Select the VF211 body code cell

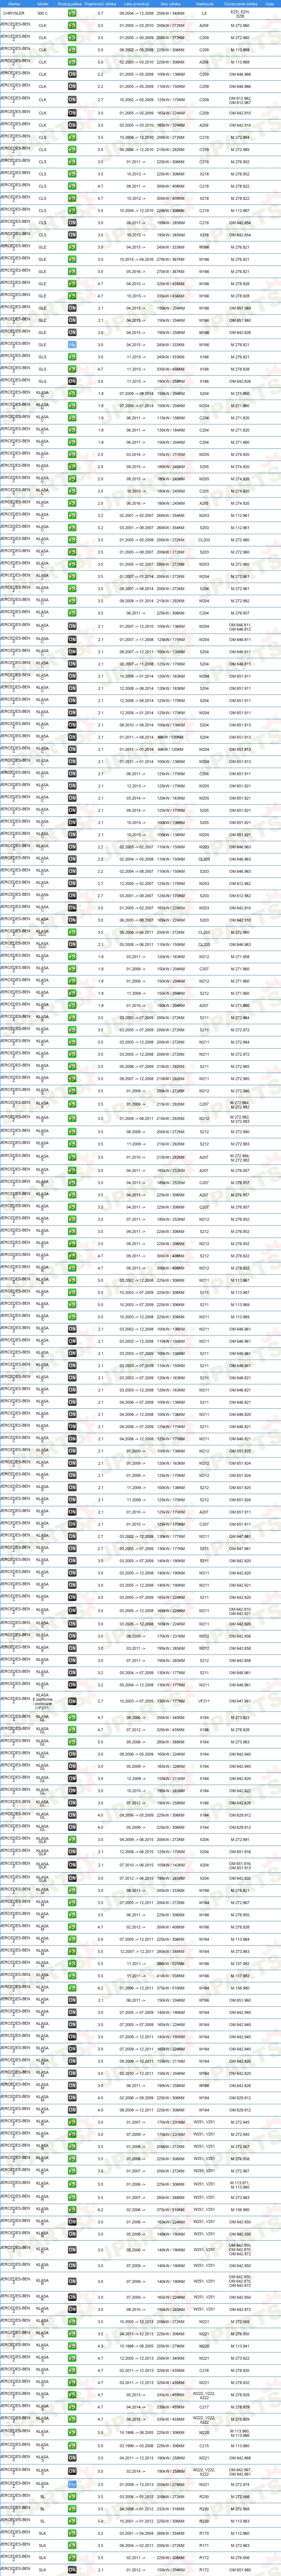[204, 1701]
